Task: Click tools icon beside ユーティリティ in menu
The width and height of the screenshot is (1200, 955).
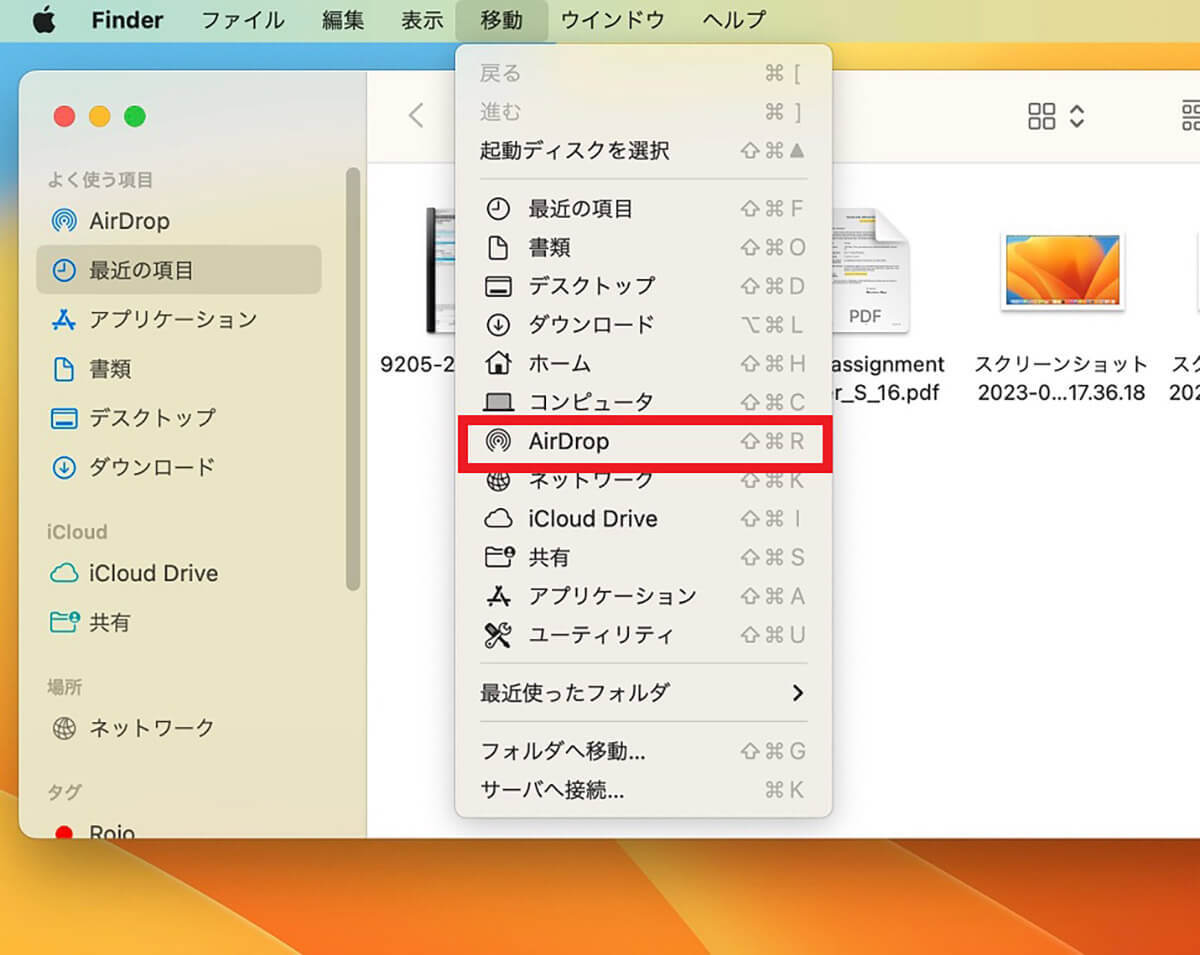Action: coord(498,634)
